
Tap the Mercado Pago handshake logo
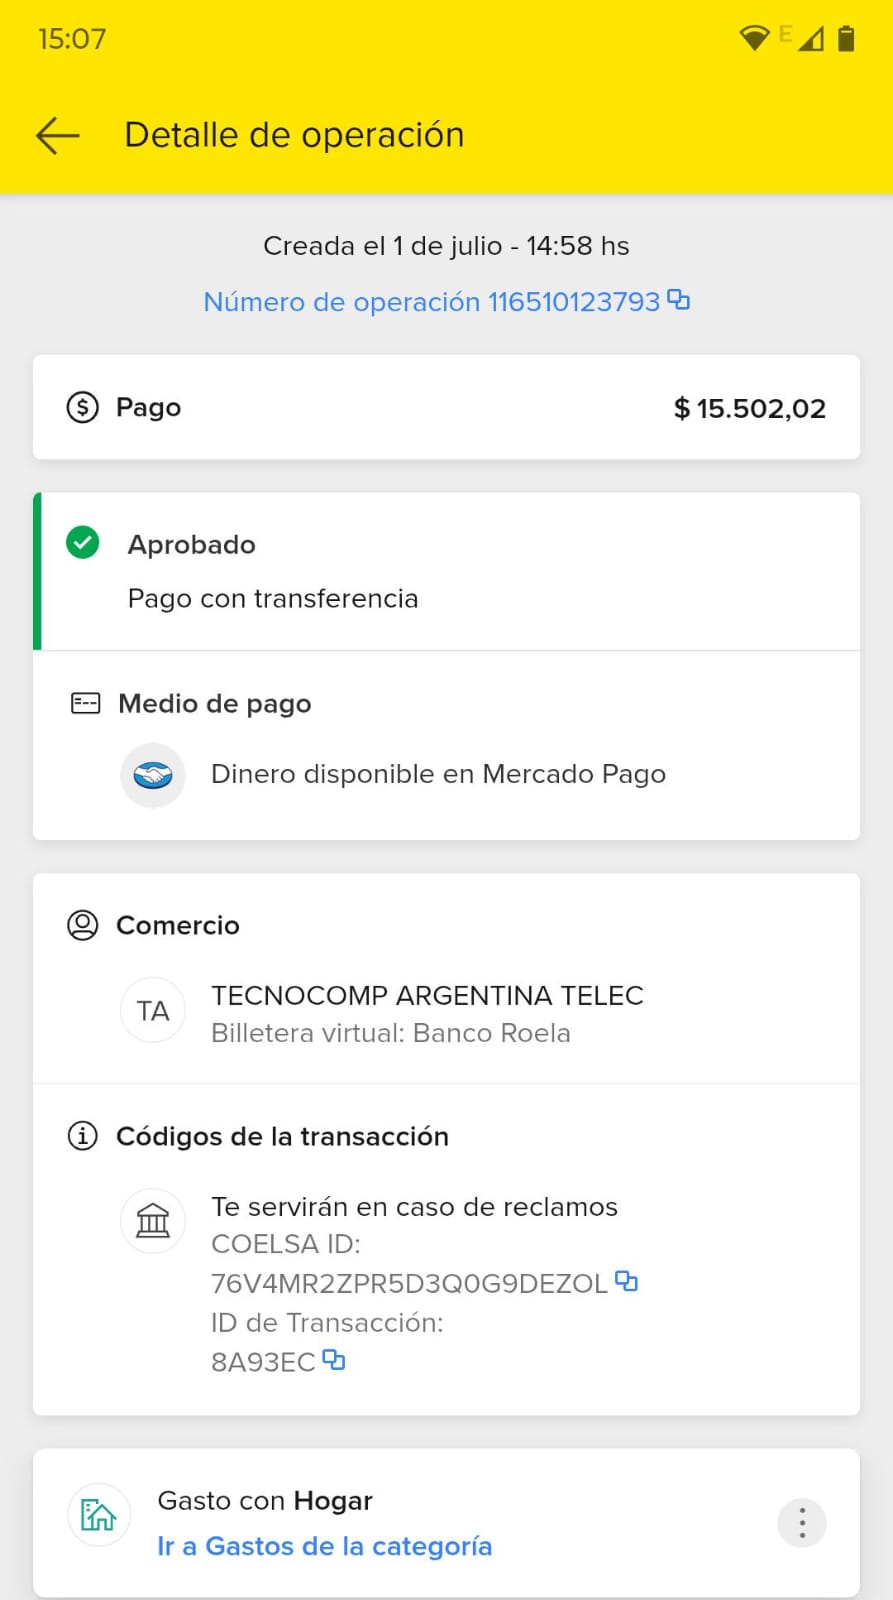click(x=153, y=775)
